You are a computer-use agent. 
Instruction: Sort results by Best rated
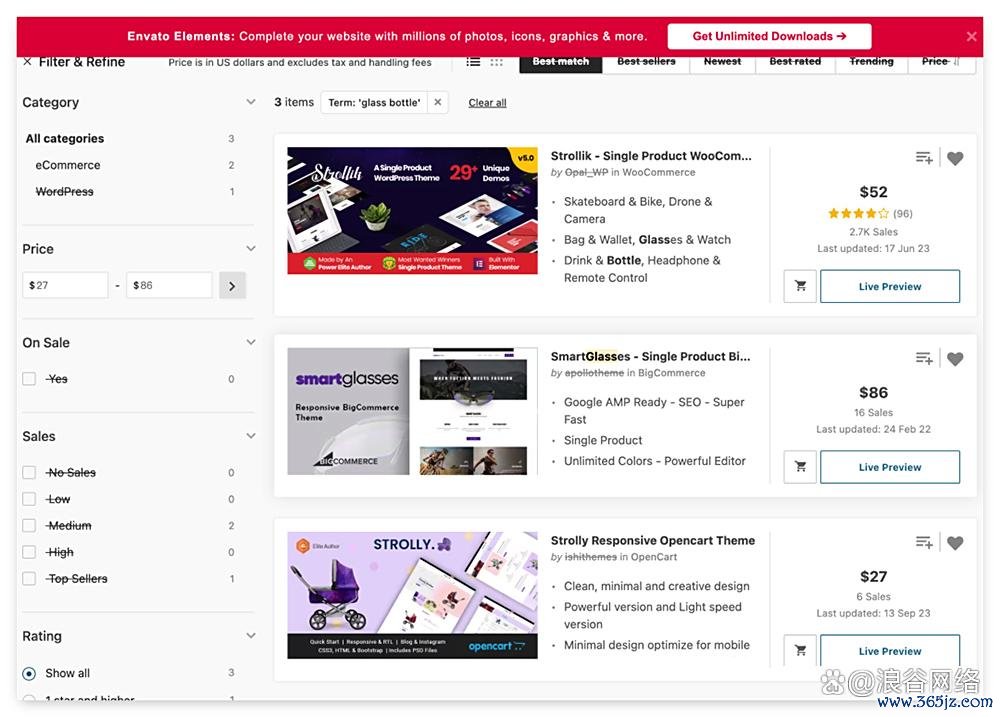pyautogui.click(x=795, y=62)
